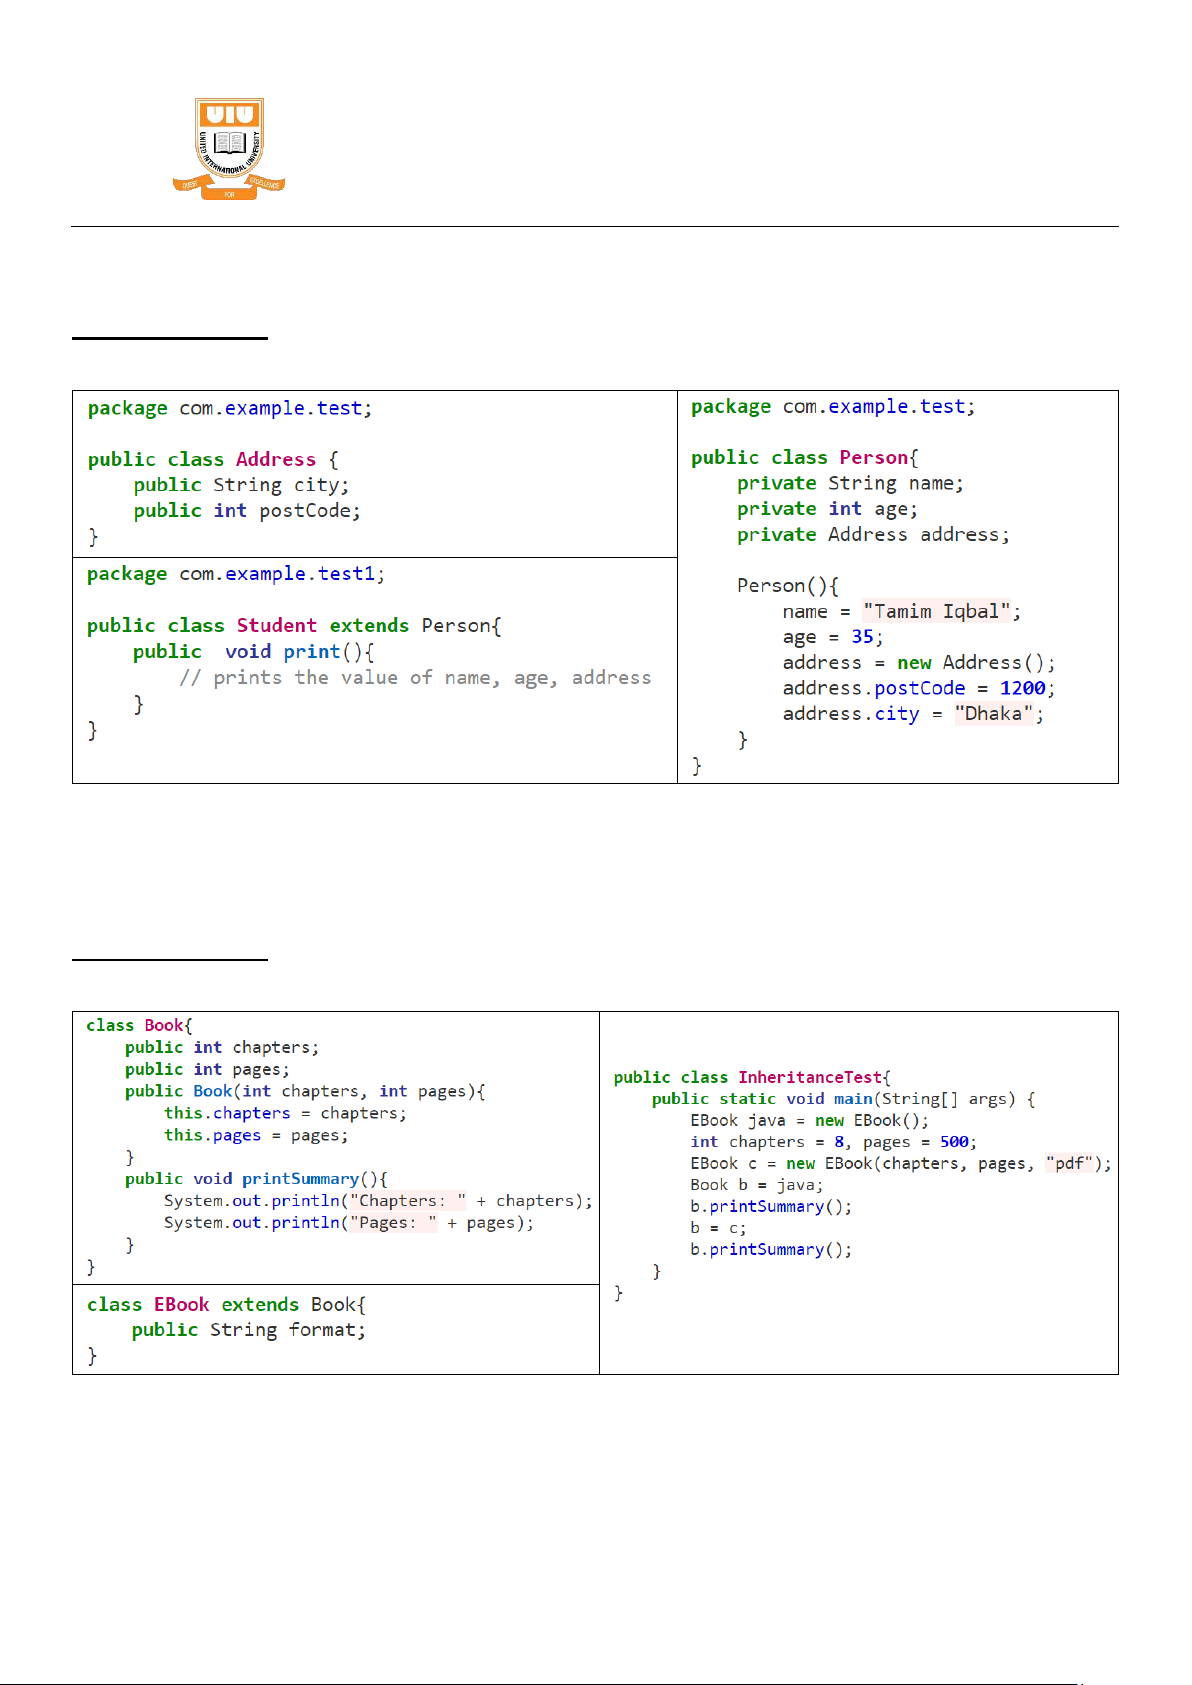Click the Address class name declaration
The height and width of the screenshot is (1685, 1192).
275,459
